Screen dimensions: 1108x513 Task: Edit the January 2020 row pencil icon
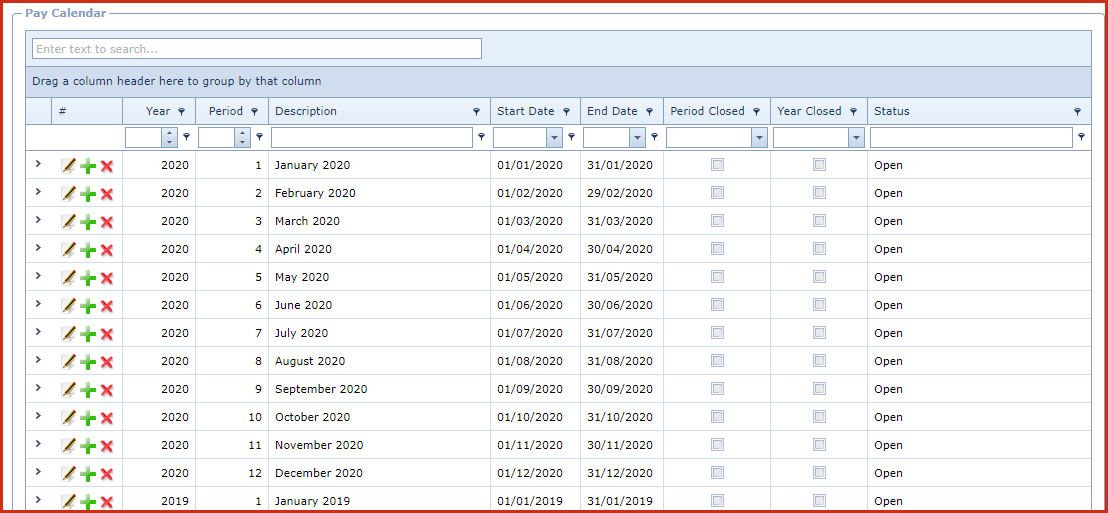68,166
